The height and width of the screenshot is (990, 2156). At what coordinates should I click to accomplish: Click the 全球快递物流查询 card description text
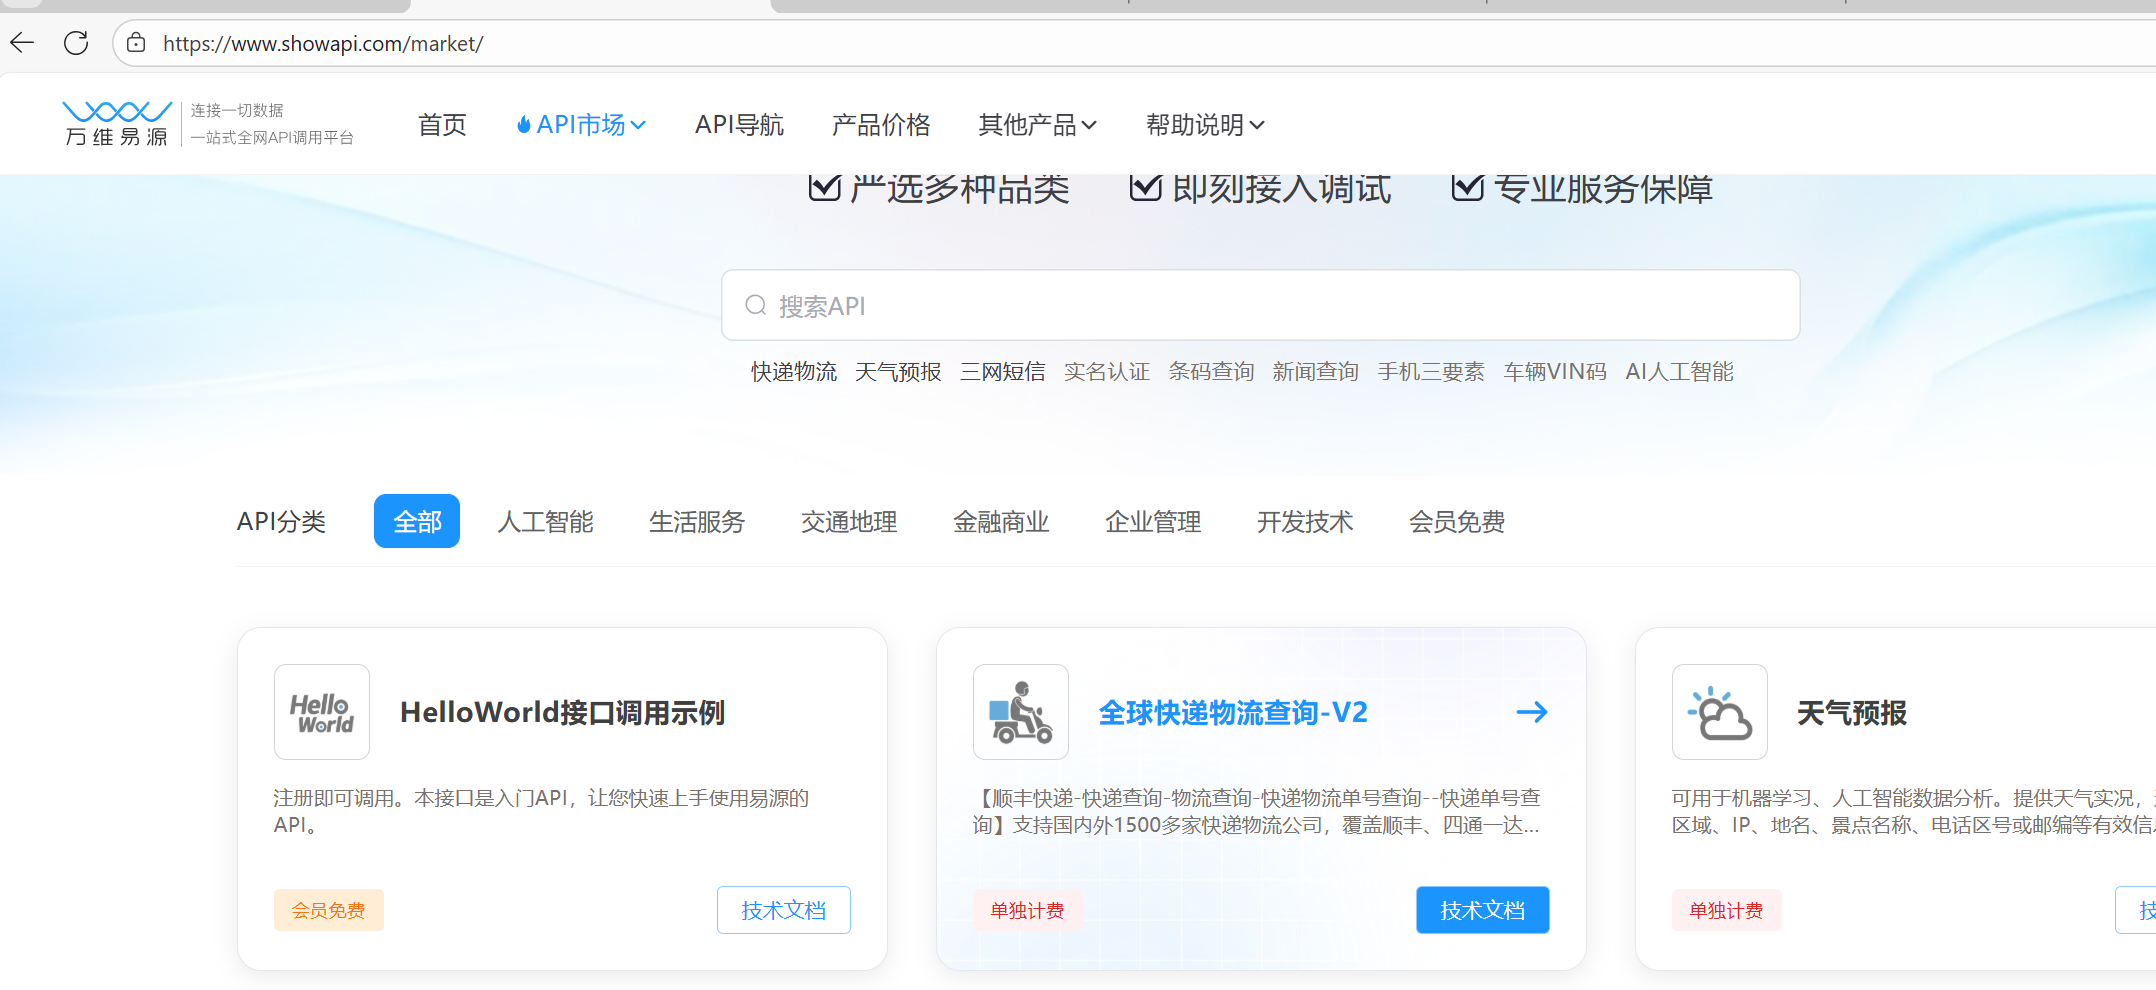coord(1257,811)
